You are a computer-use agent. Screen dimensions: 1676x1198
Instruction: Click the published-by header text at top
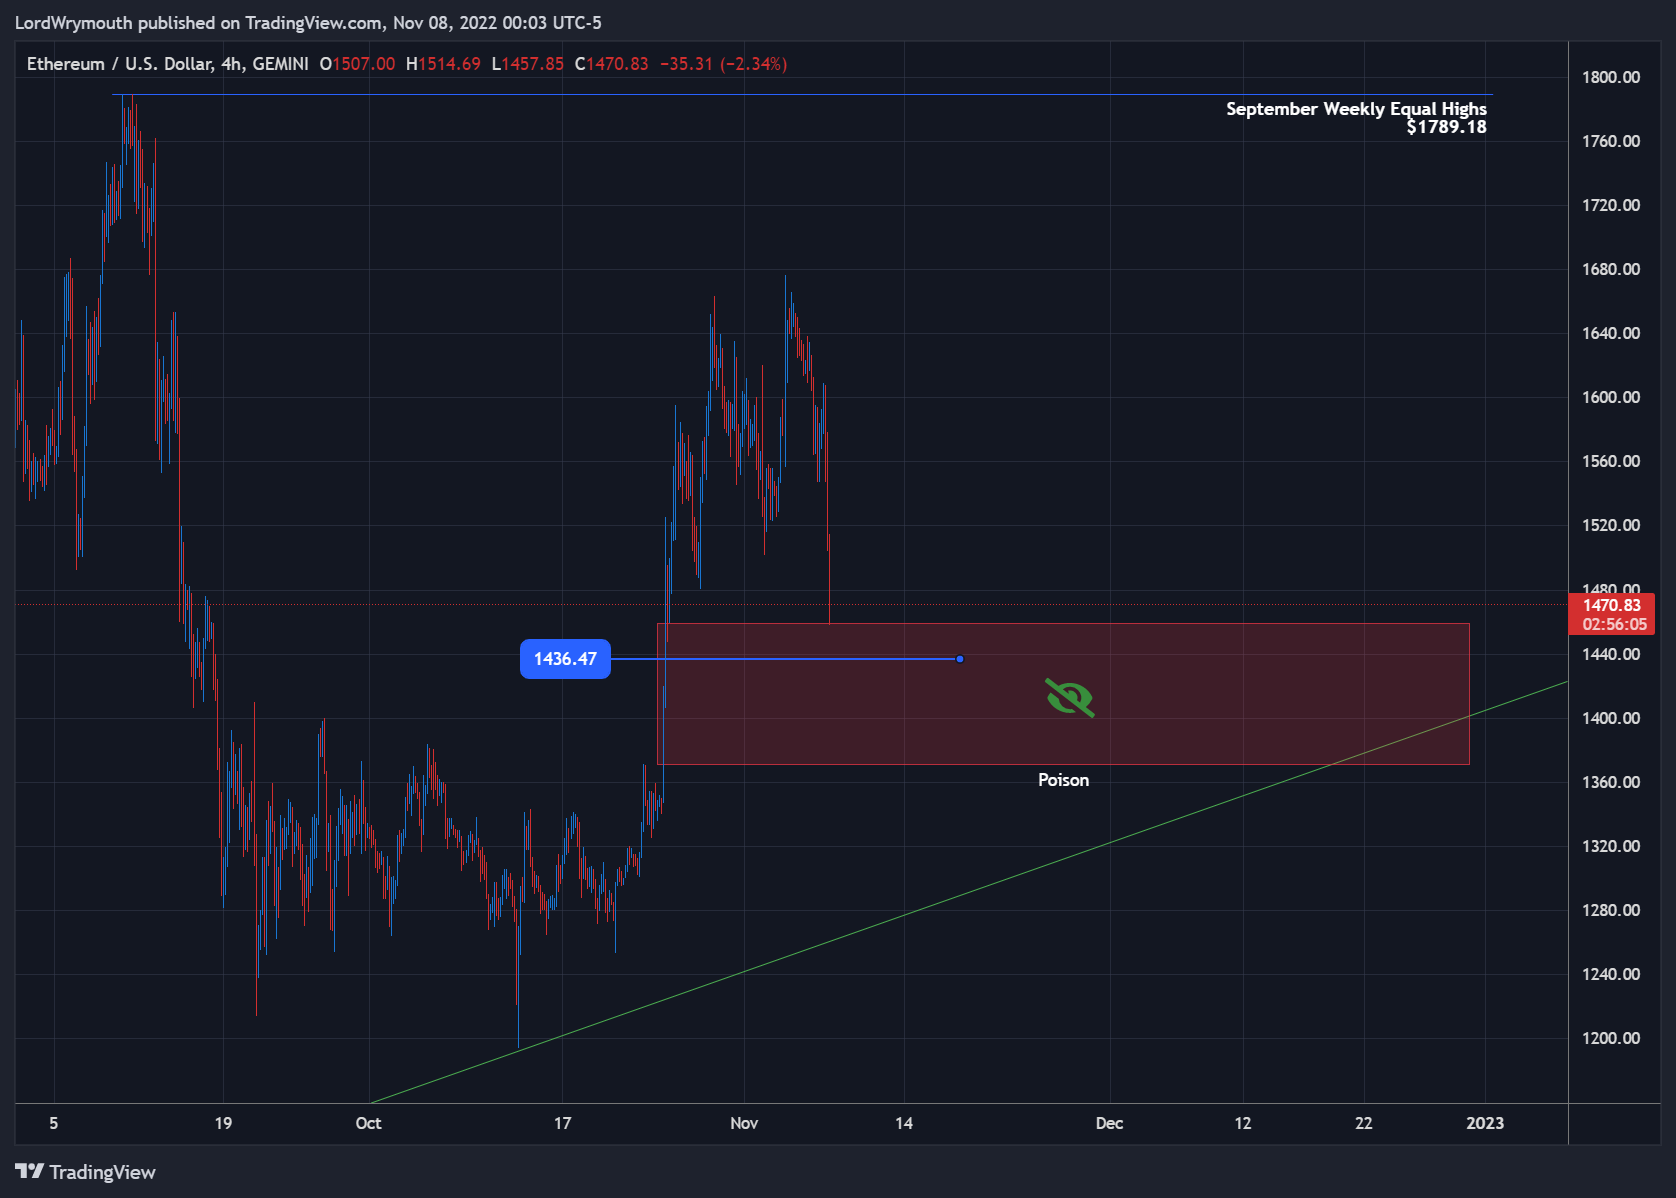click(x=308, y=22)
